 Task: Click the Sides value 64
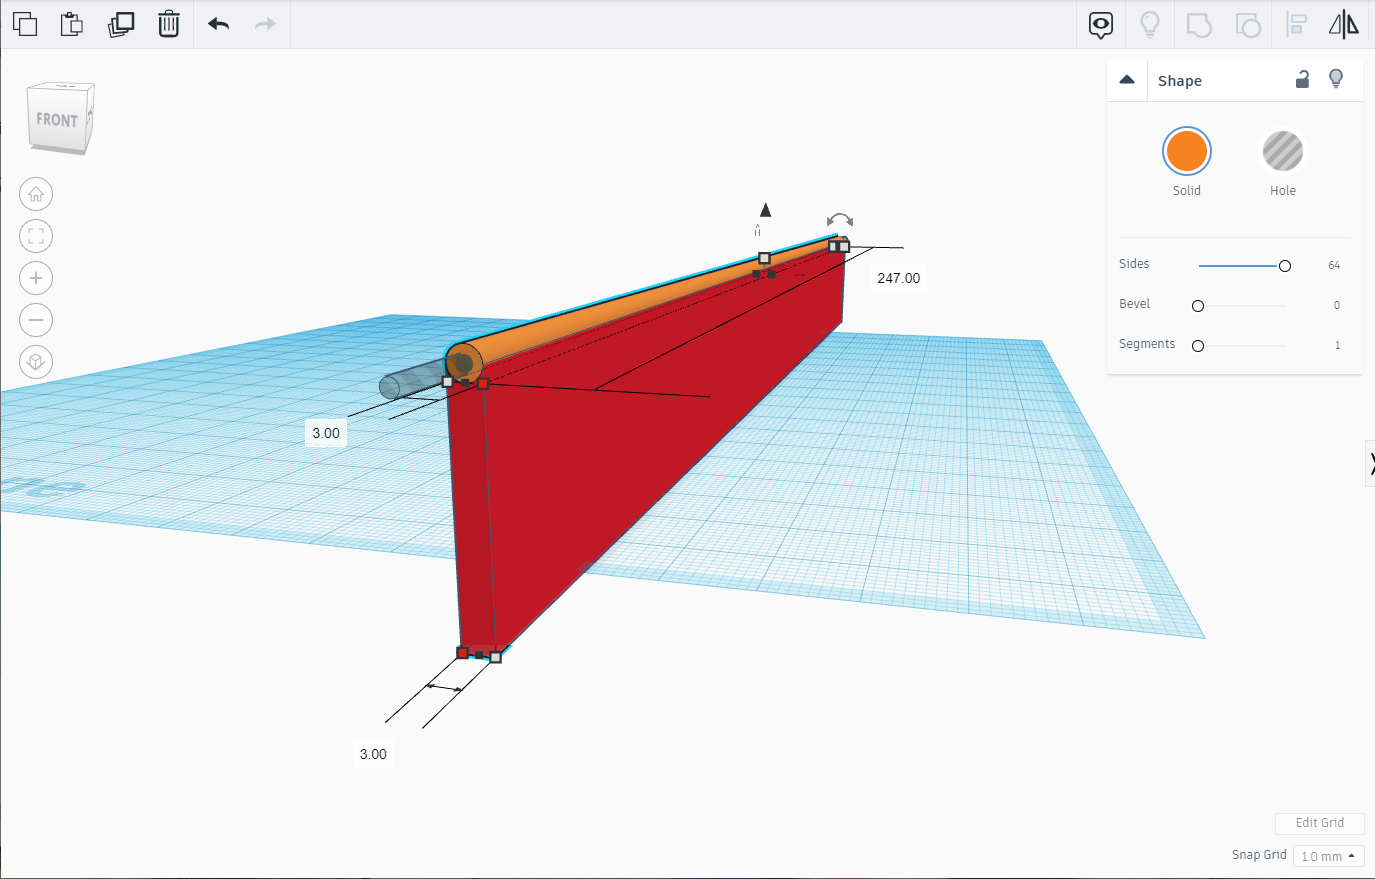1334,265
